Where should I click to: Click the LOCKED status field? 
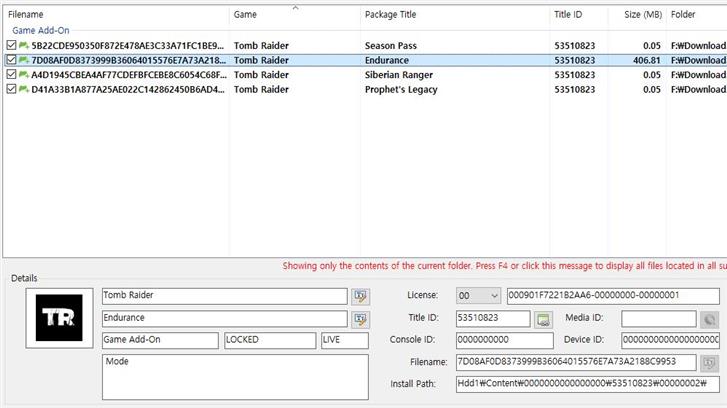click(x=270, y=340)
